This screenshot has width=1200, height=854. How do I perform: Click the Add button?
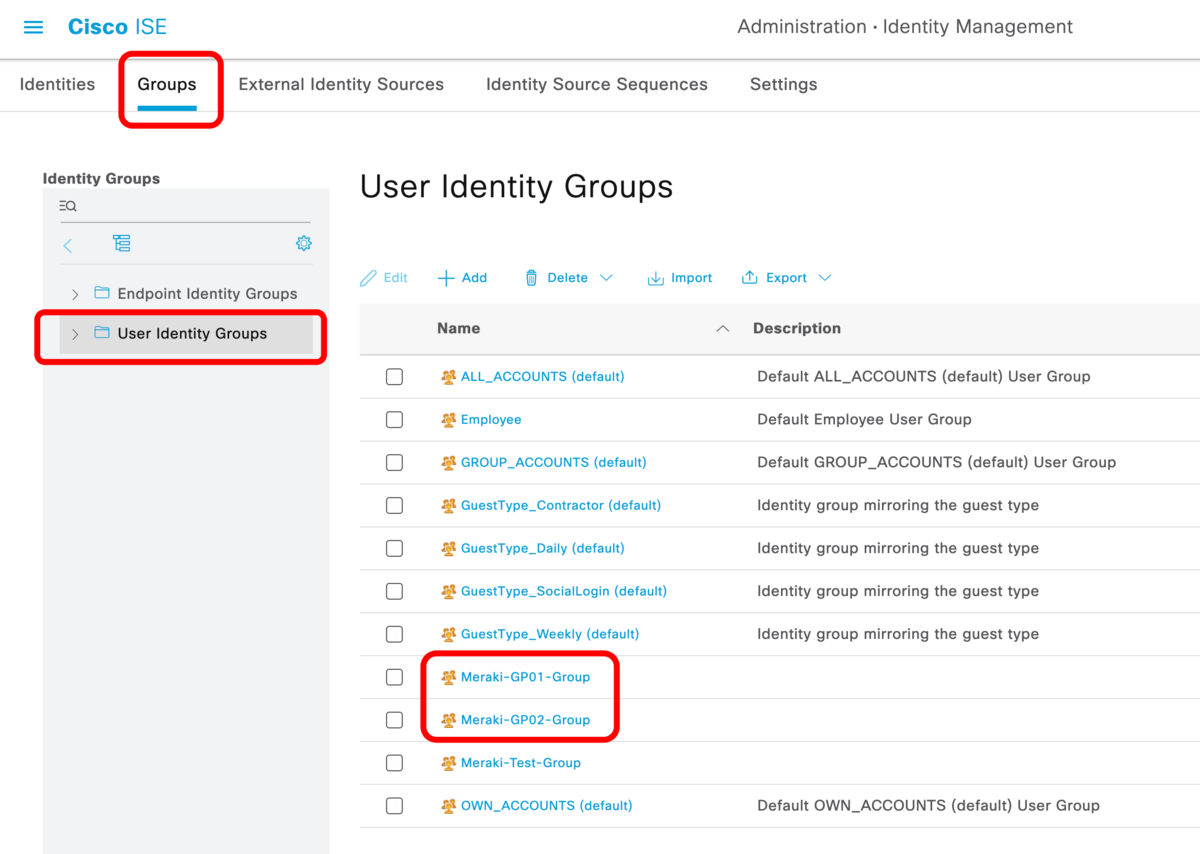(462, 277)
